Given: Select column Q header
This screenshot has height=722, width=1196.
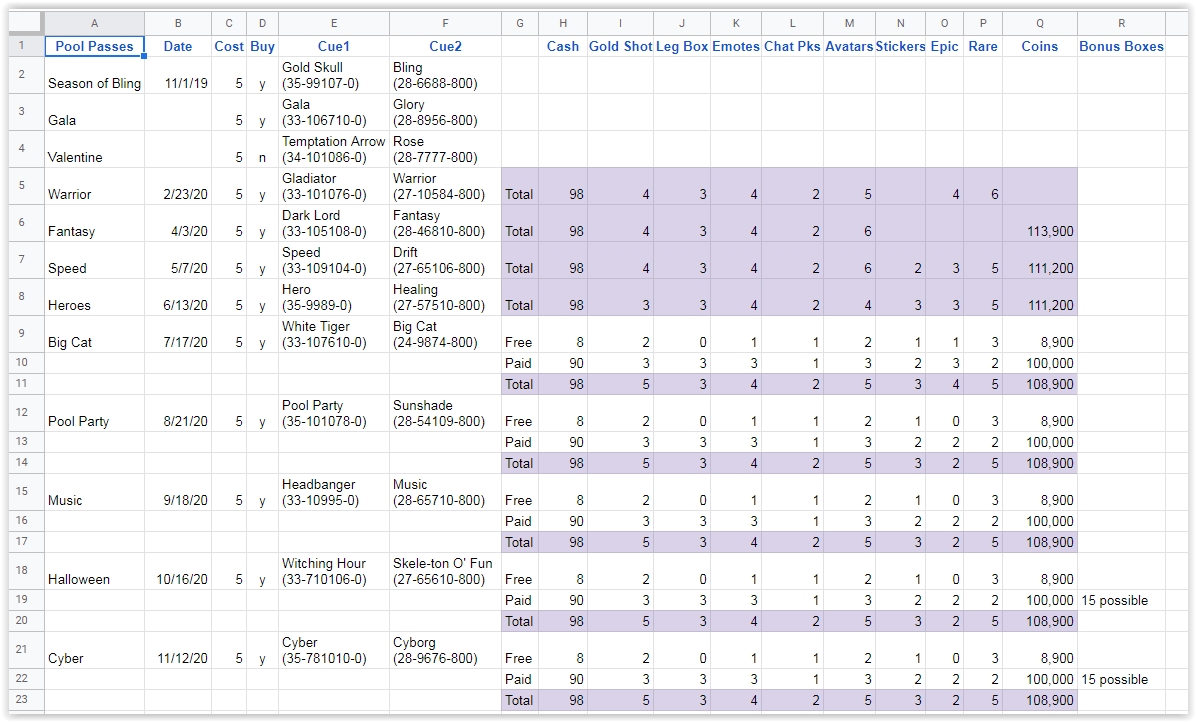Looking at the screenshot, I should [1040, 24].
